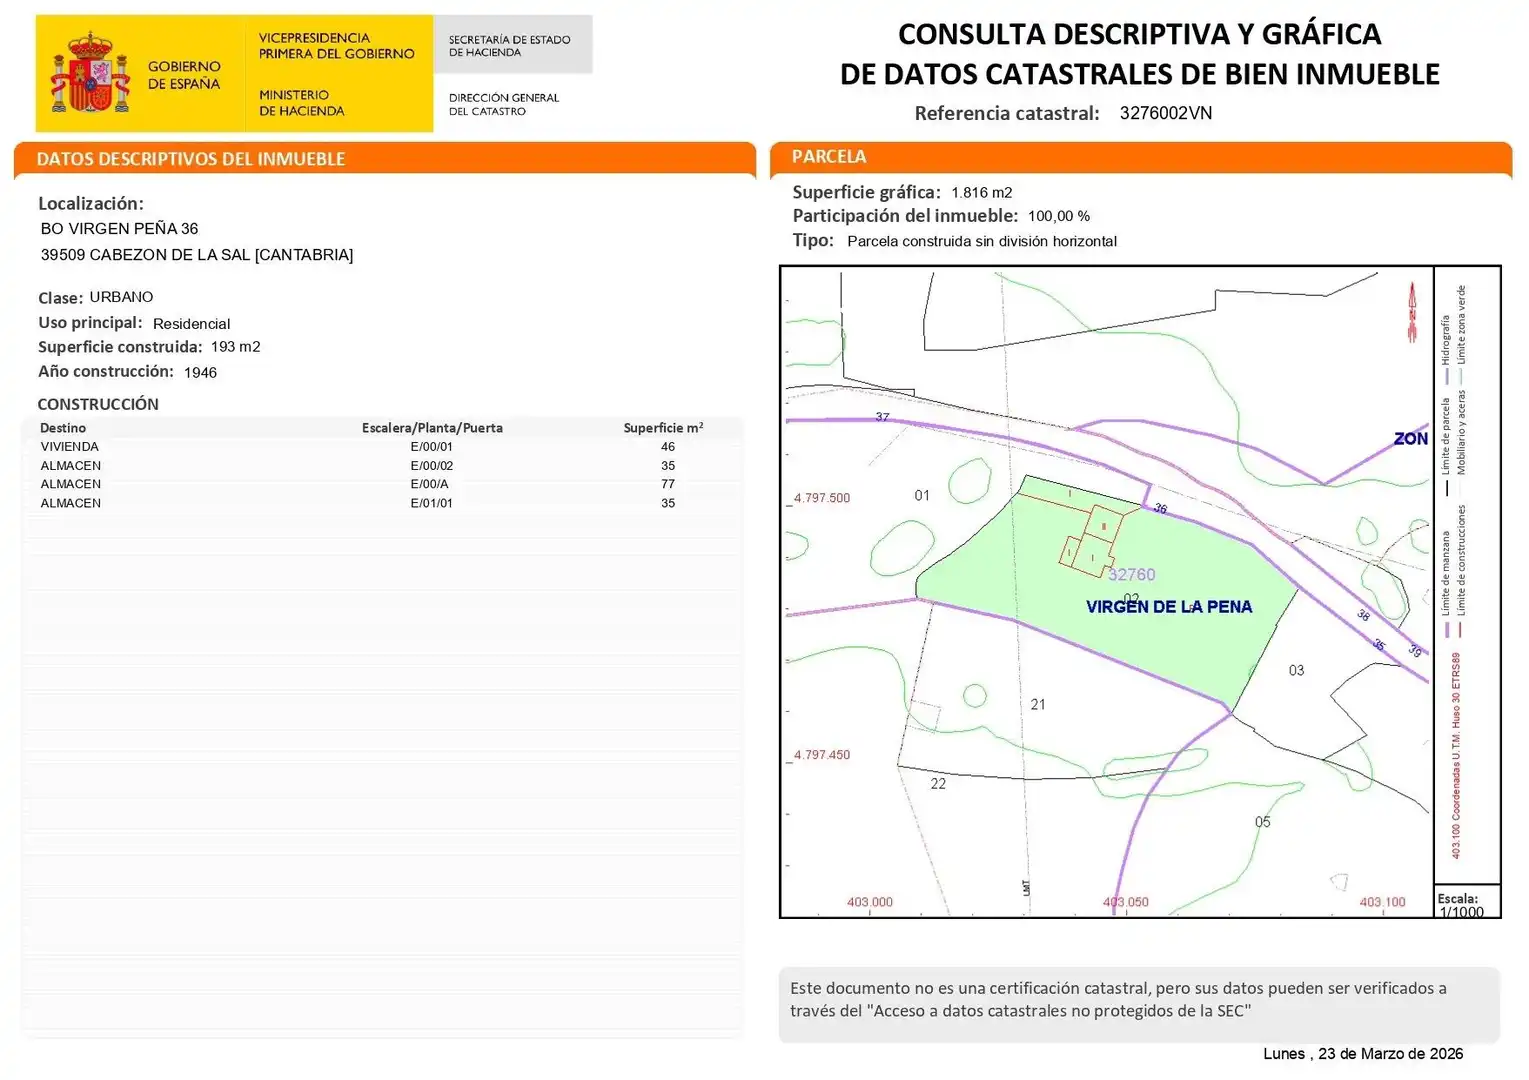Select the 'MINISTERIO DE HACIENDA' text
This screenshot has width=1529, height=1080.
tap(301, 103)
